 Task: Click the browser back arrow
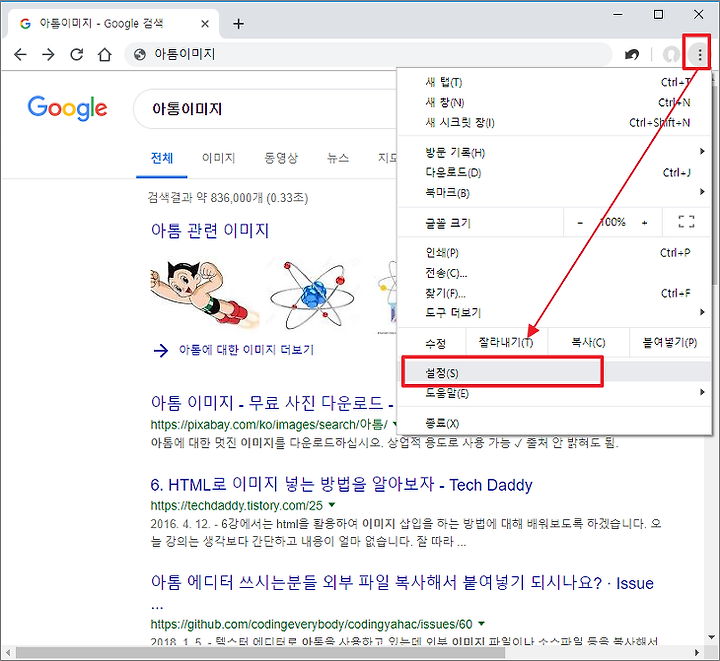click(x=20, y=55)
